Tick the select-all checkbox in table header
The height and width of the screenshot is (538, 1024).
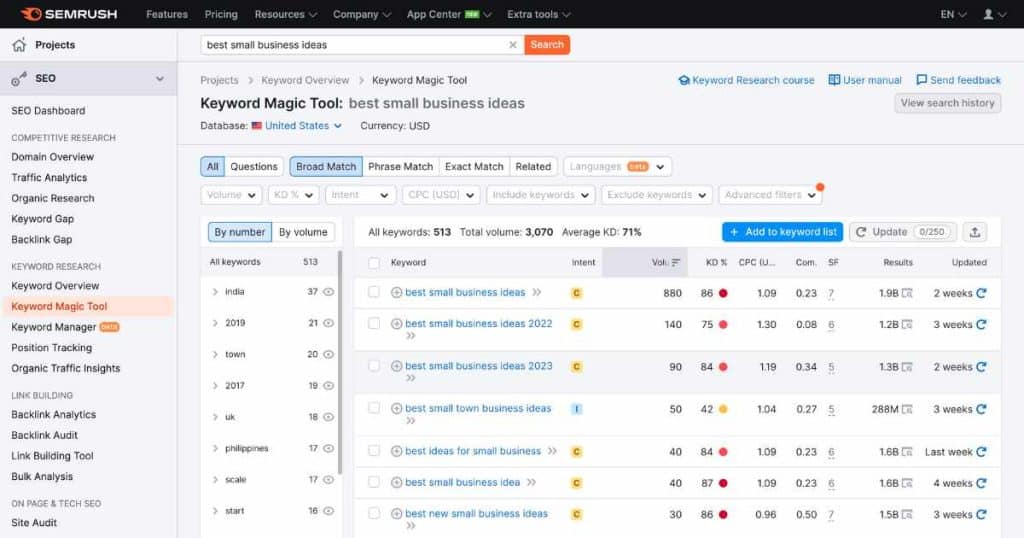tap(374, 262)
